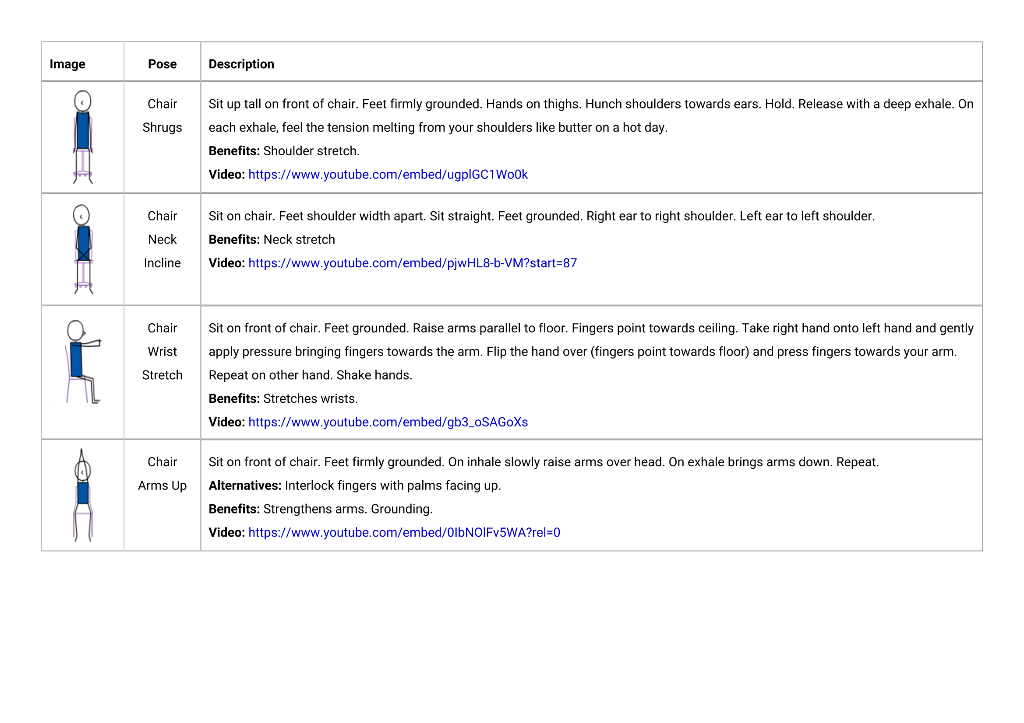Click the 'Benefits: Neck stretch' line

coord(272,240)
